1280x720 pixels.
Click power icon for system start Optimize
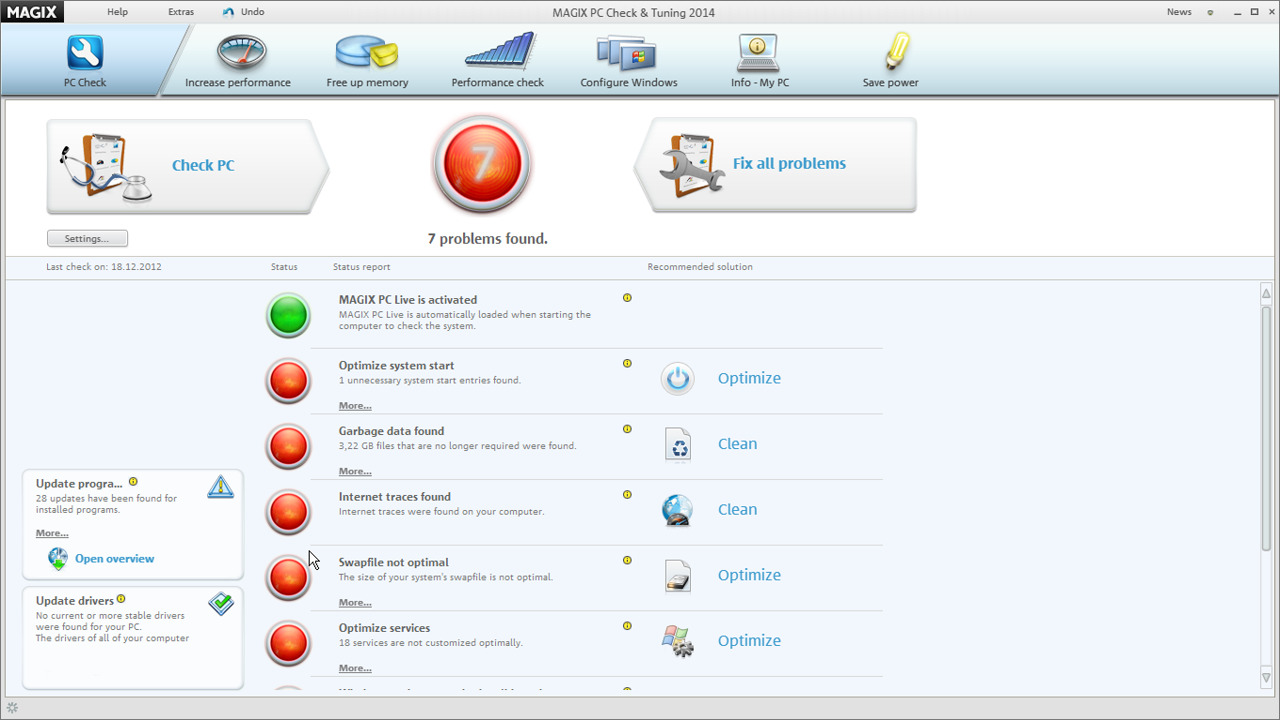click(677, 378)
